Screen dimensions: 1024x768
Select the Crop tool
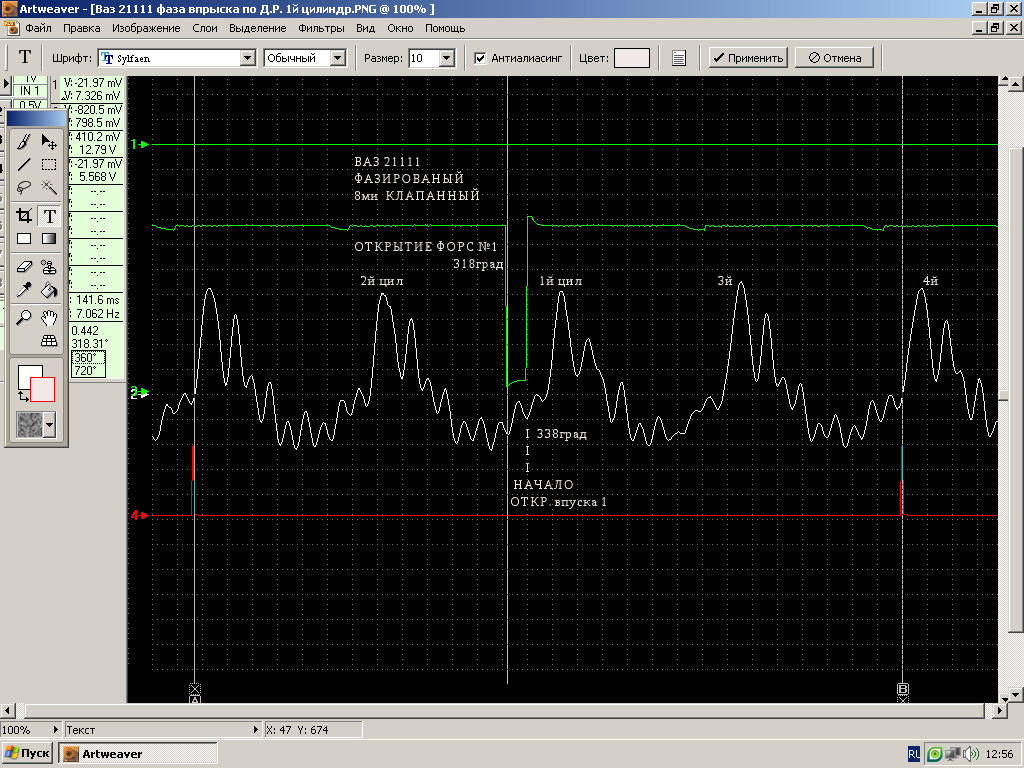pos(24,215)
